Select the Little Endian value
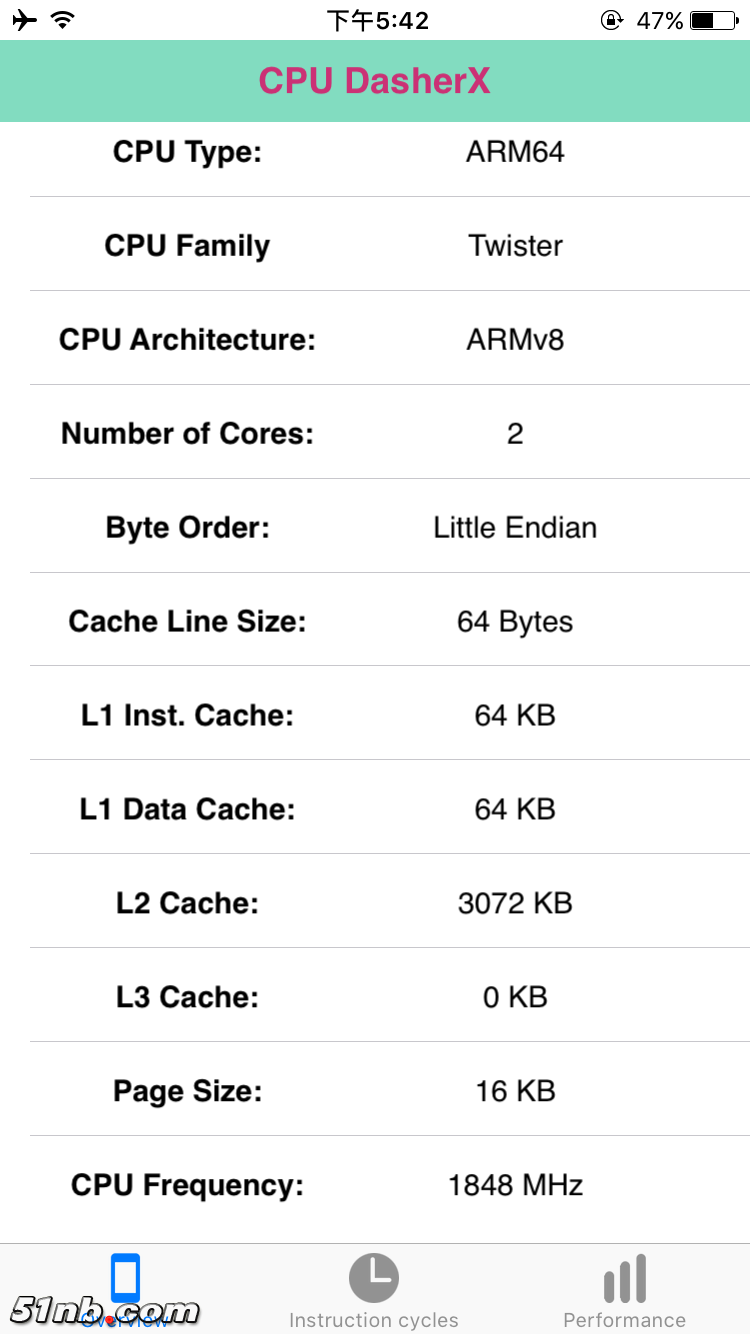Image resolution: width=750 pixels, height=1334 pixels. pos(515,528)
